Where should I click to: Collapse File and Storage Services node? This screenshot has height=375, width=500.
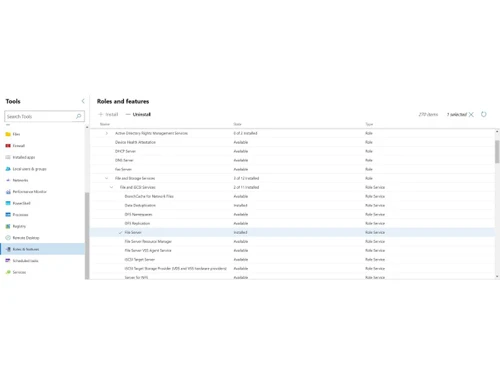coord(107,178)
